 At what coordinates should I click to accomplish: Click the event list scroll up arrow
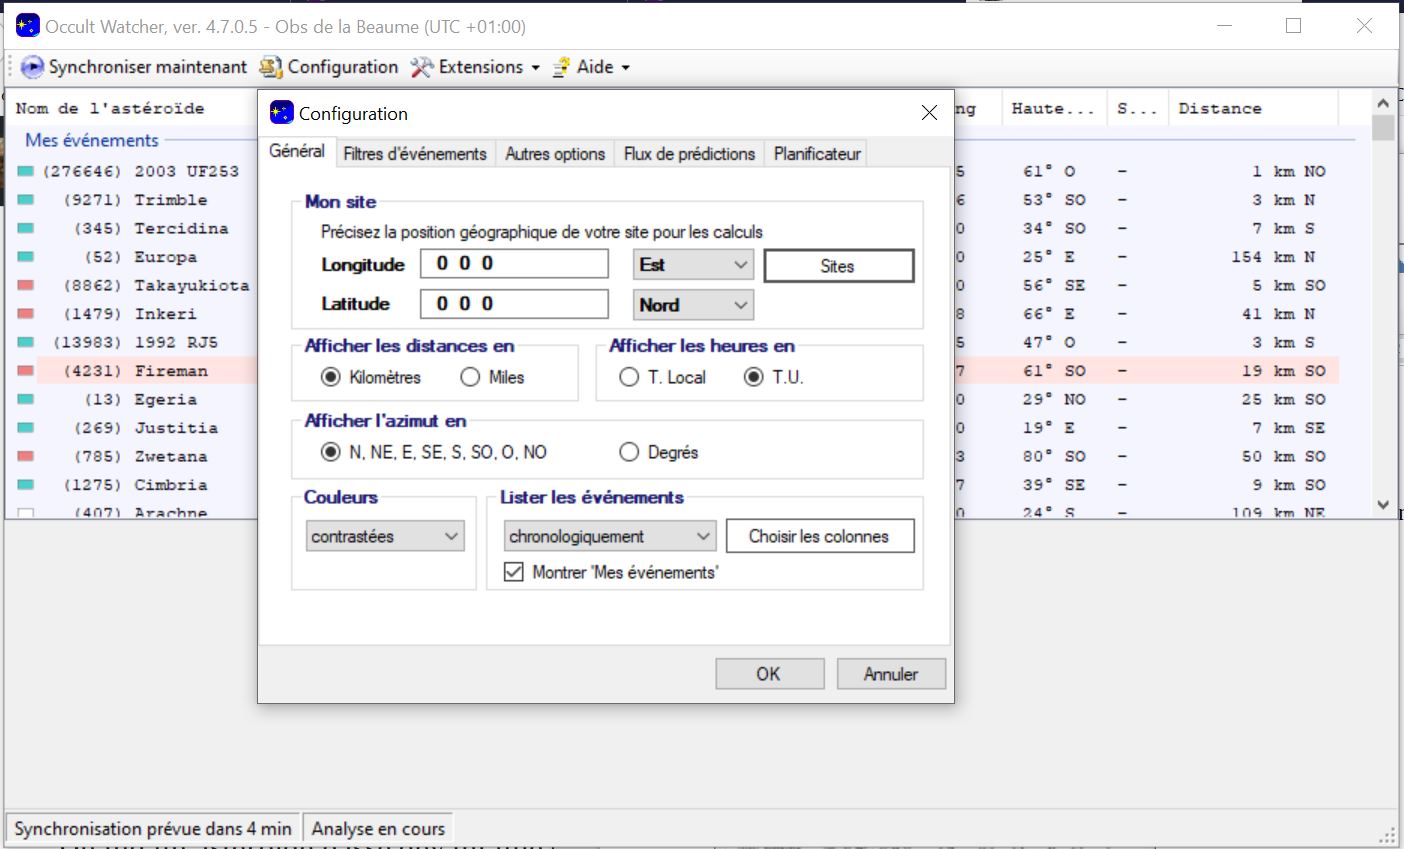[1383, 103]
